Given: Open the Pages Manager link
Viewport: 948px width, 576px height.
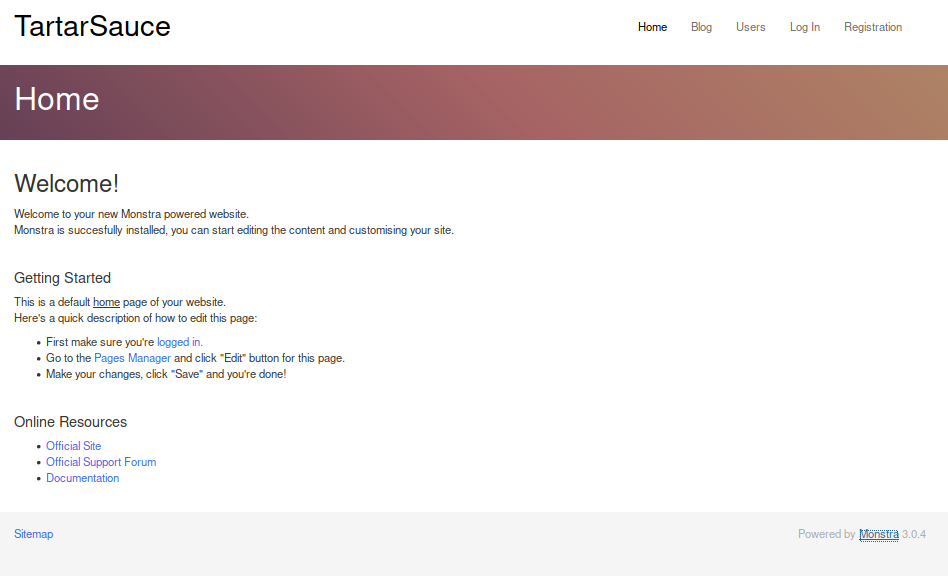Looking at the screenshot, I should click(x=132, y=358).
